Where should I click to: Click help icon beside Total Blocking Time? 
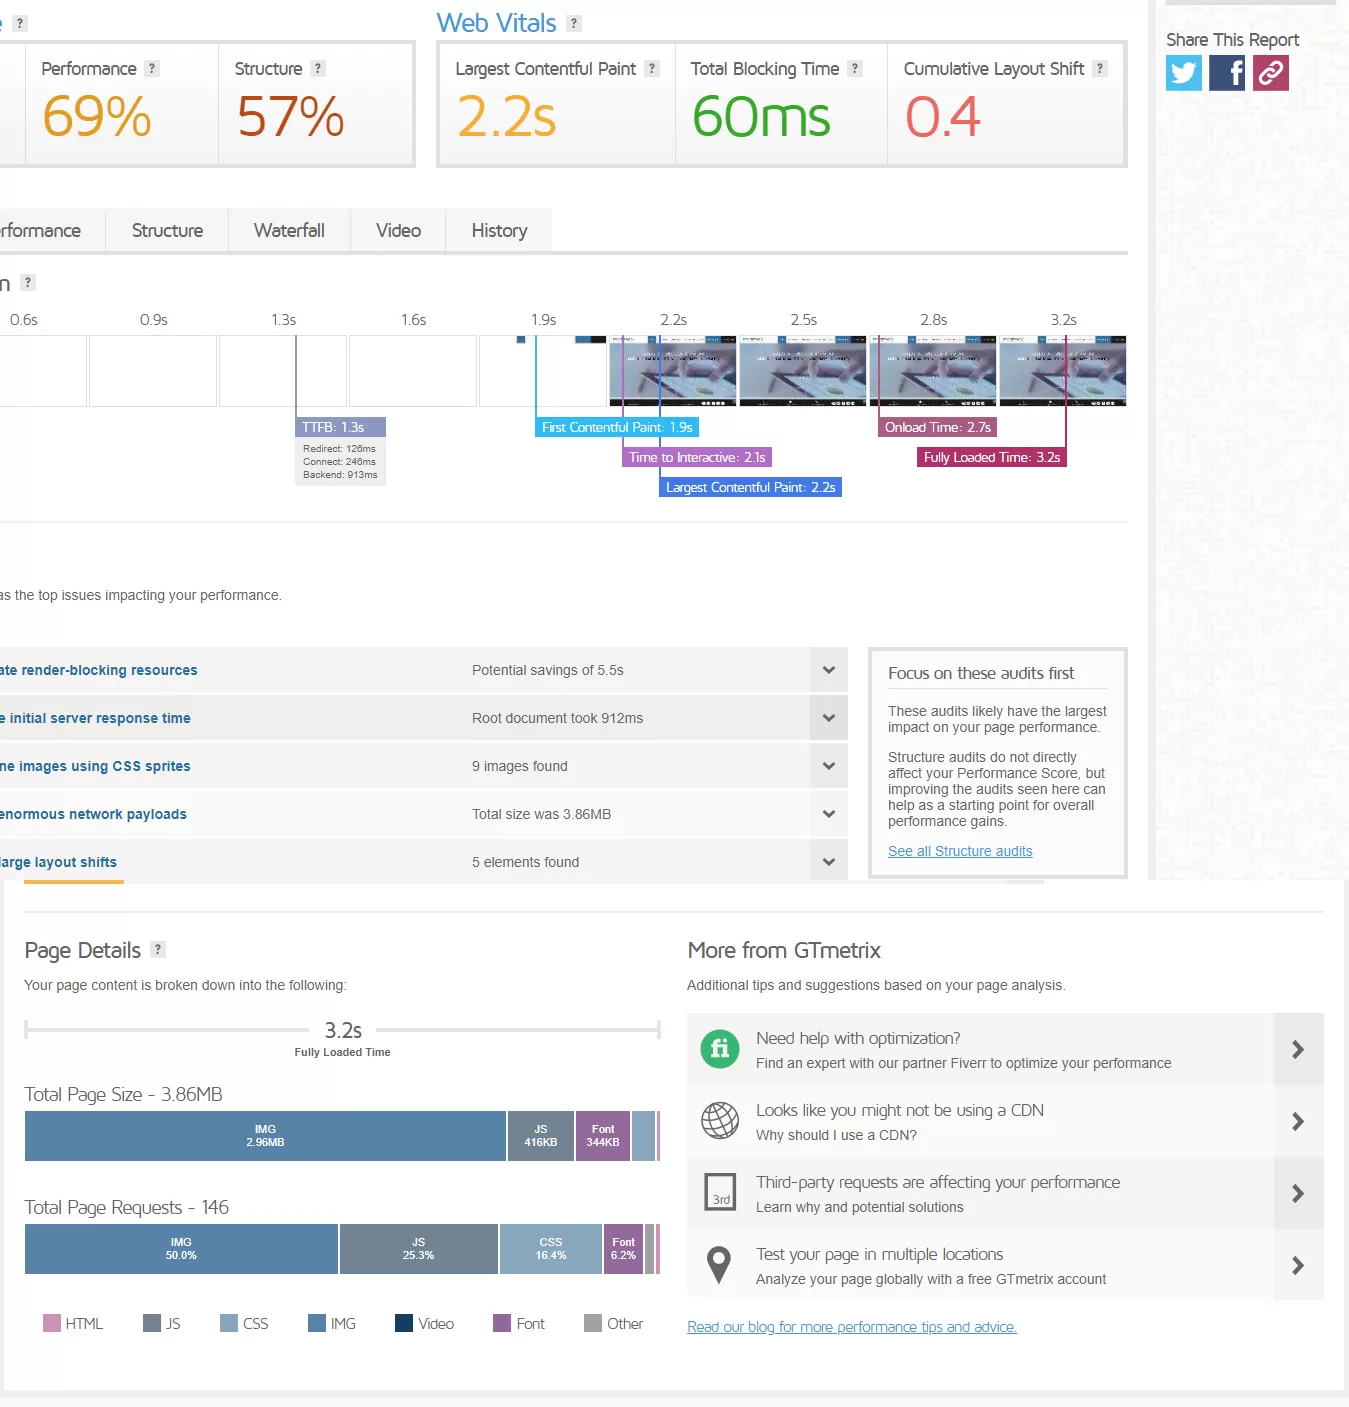tap(855, 68)
